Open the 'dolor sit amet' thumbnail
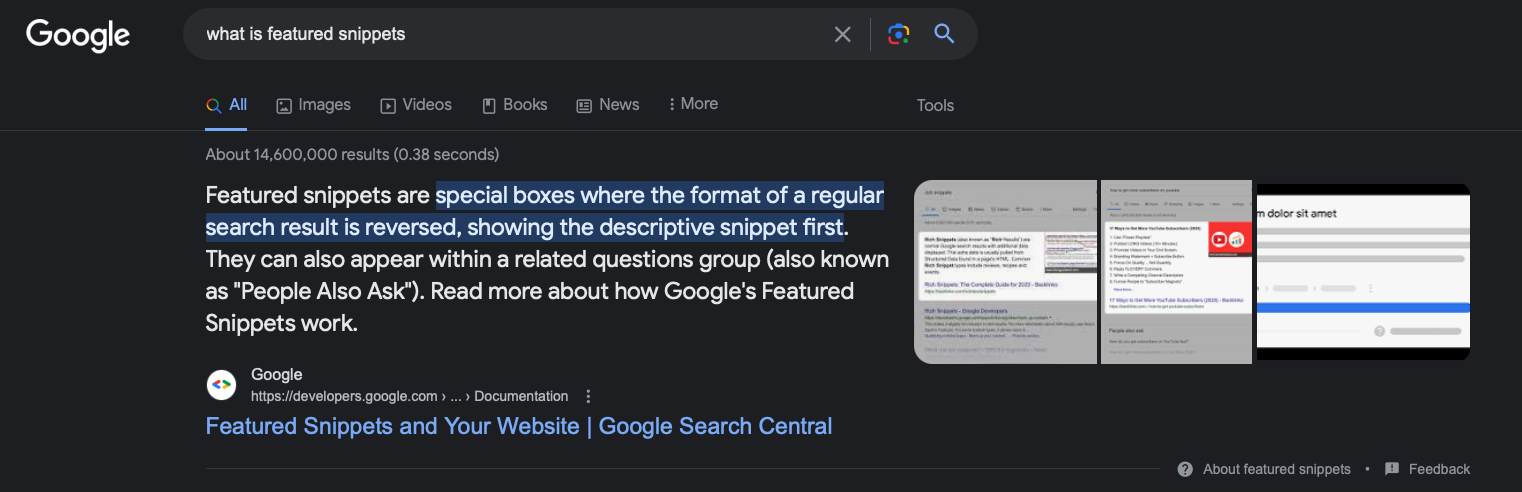 (1363, 271)
